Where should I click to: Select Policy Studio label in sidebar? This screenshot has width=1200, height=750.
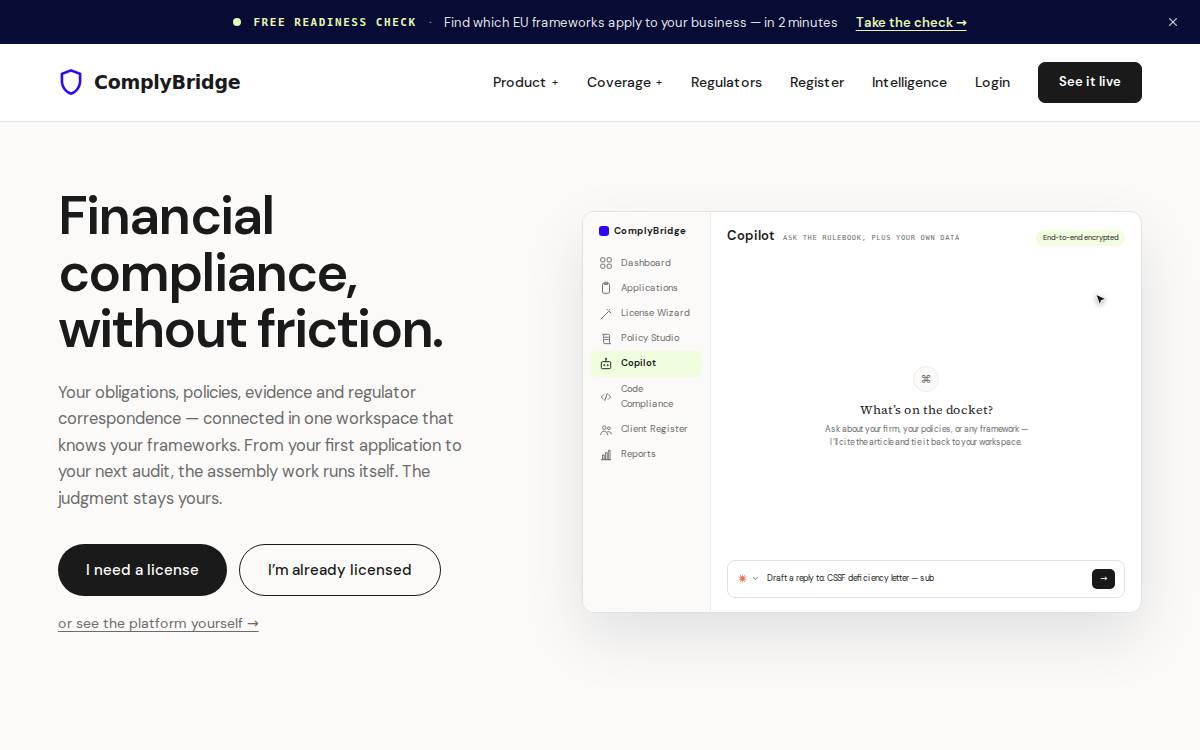(x=650, y=338)
